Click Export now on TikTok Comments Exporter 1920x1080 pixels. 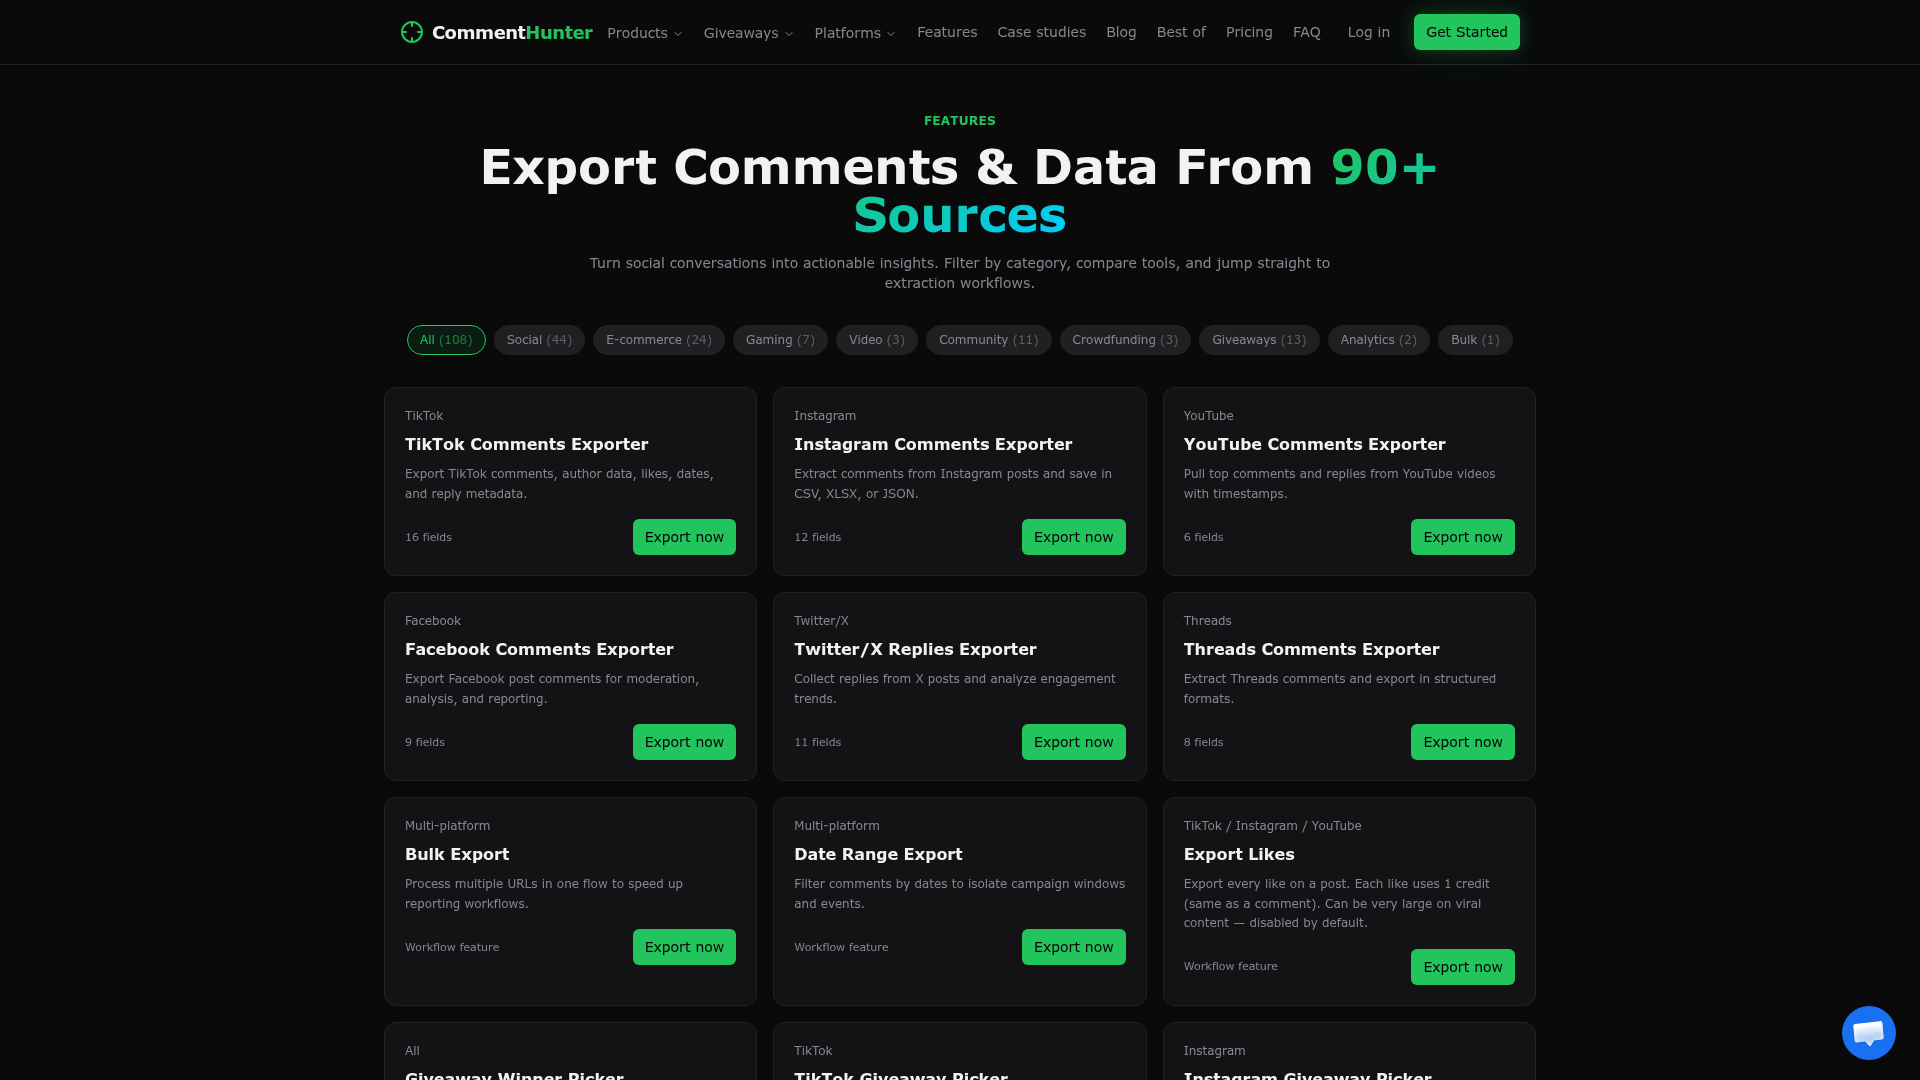684,537
